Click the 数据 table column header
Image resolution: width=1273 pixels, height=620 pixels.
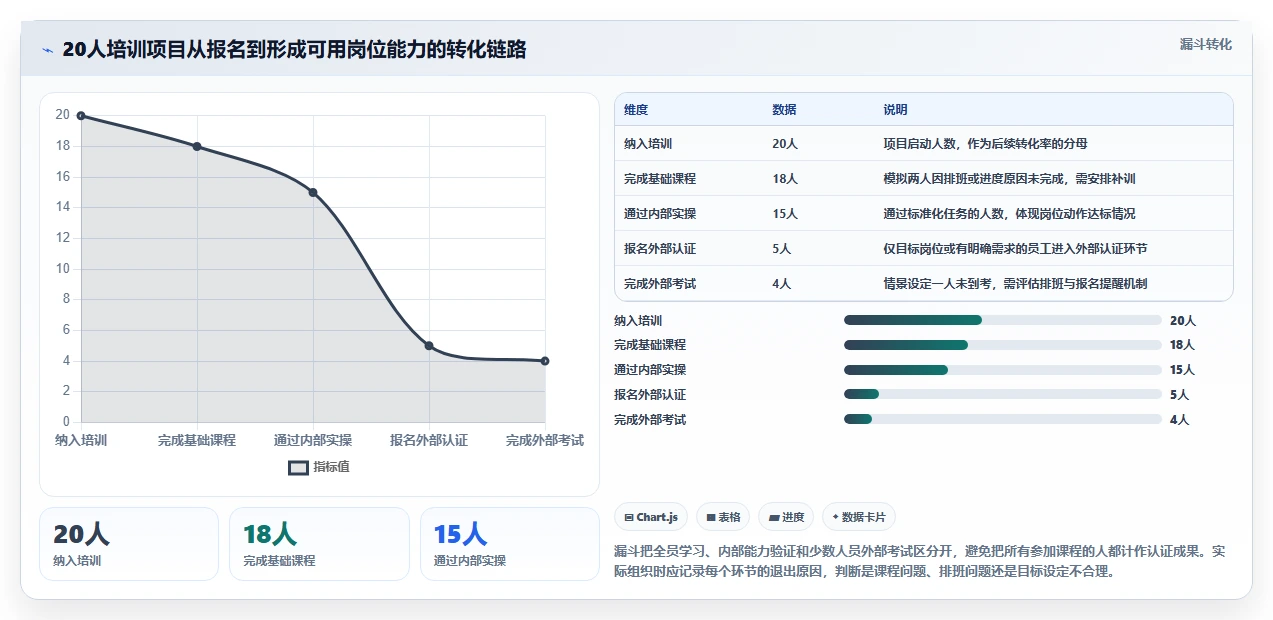785,110
